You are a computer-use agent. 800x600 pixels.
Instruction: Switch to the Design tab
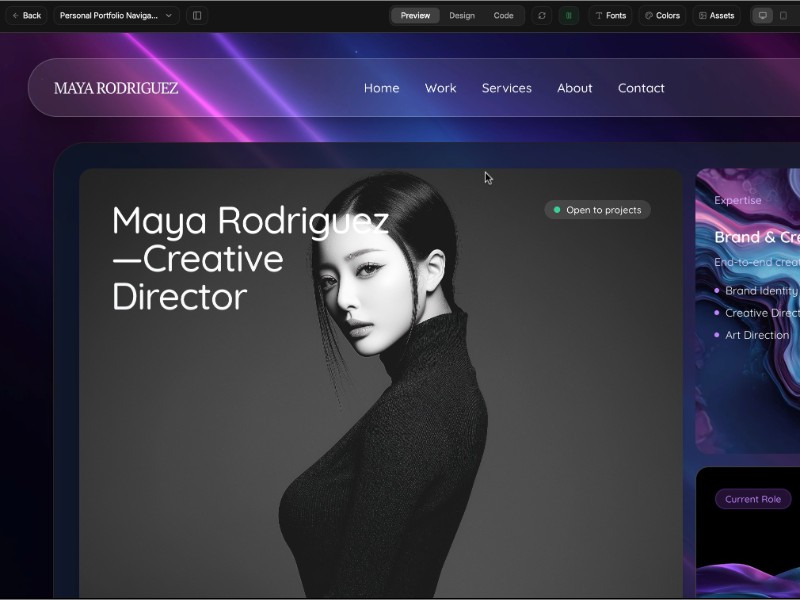461,15
